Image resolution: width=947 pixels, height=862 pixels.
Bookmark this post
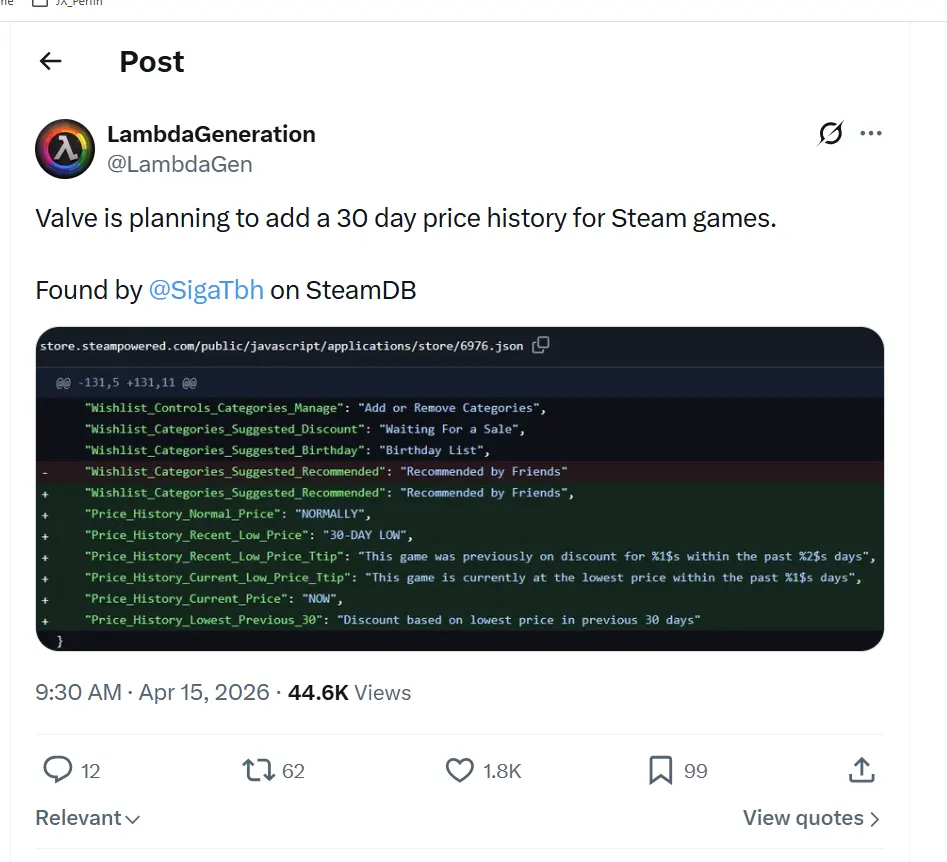[x=660, y=770]
